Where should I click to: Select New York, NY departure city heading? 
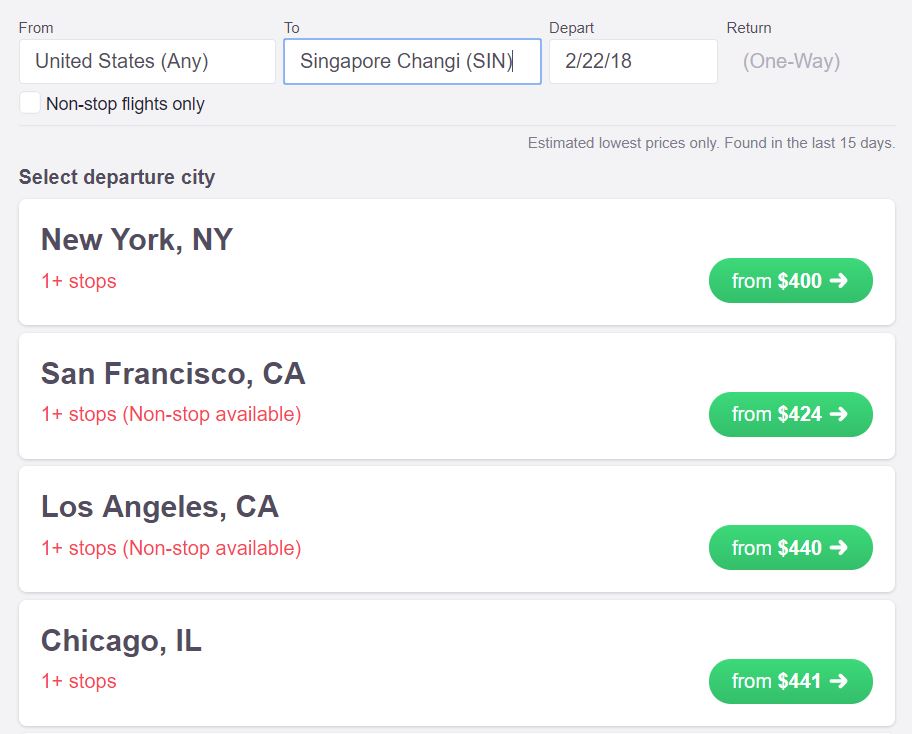(x=137, y=240)
